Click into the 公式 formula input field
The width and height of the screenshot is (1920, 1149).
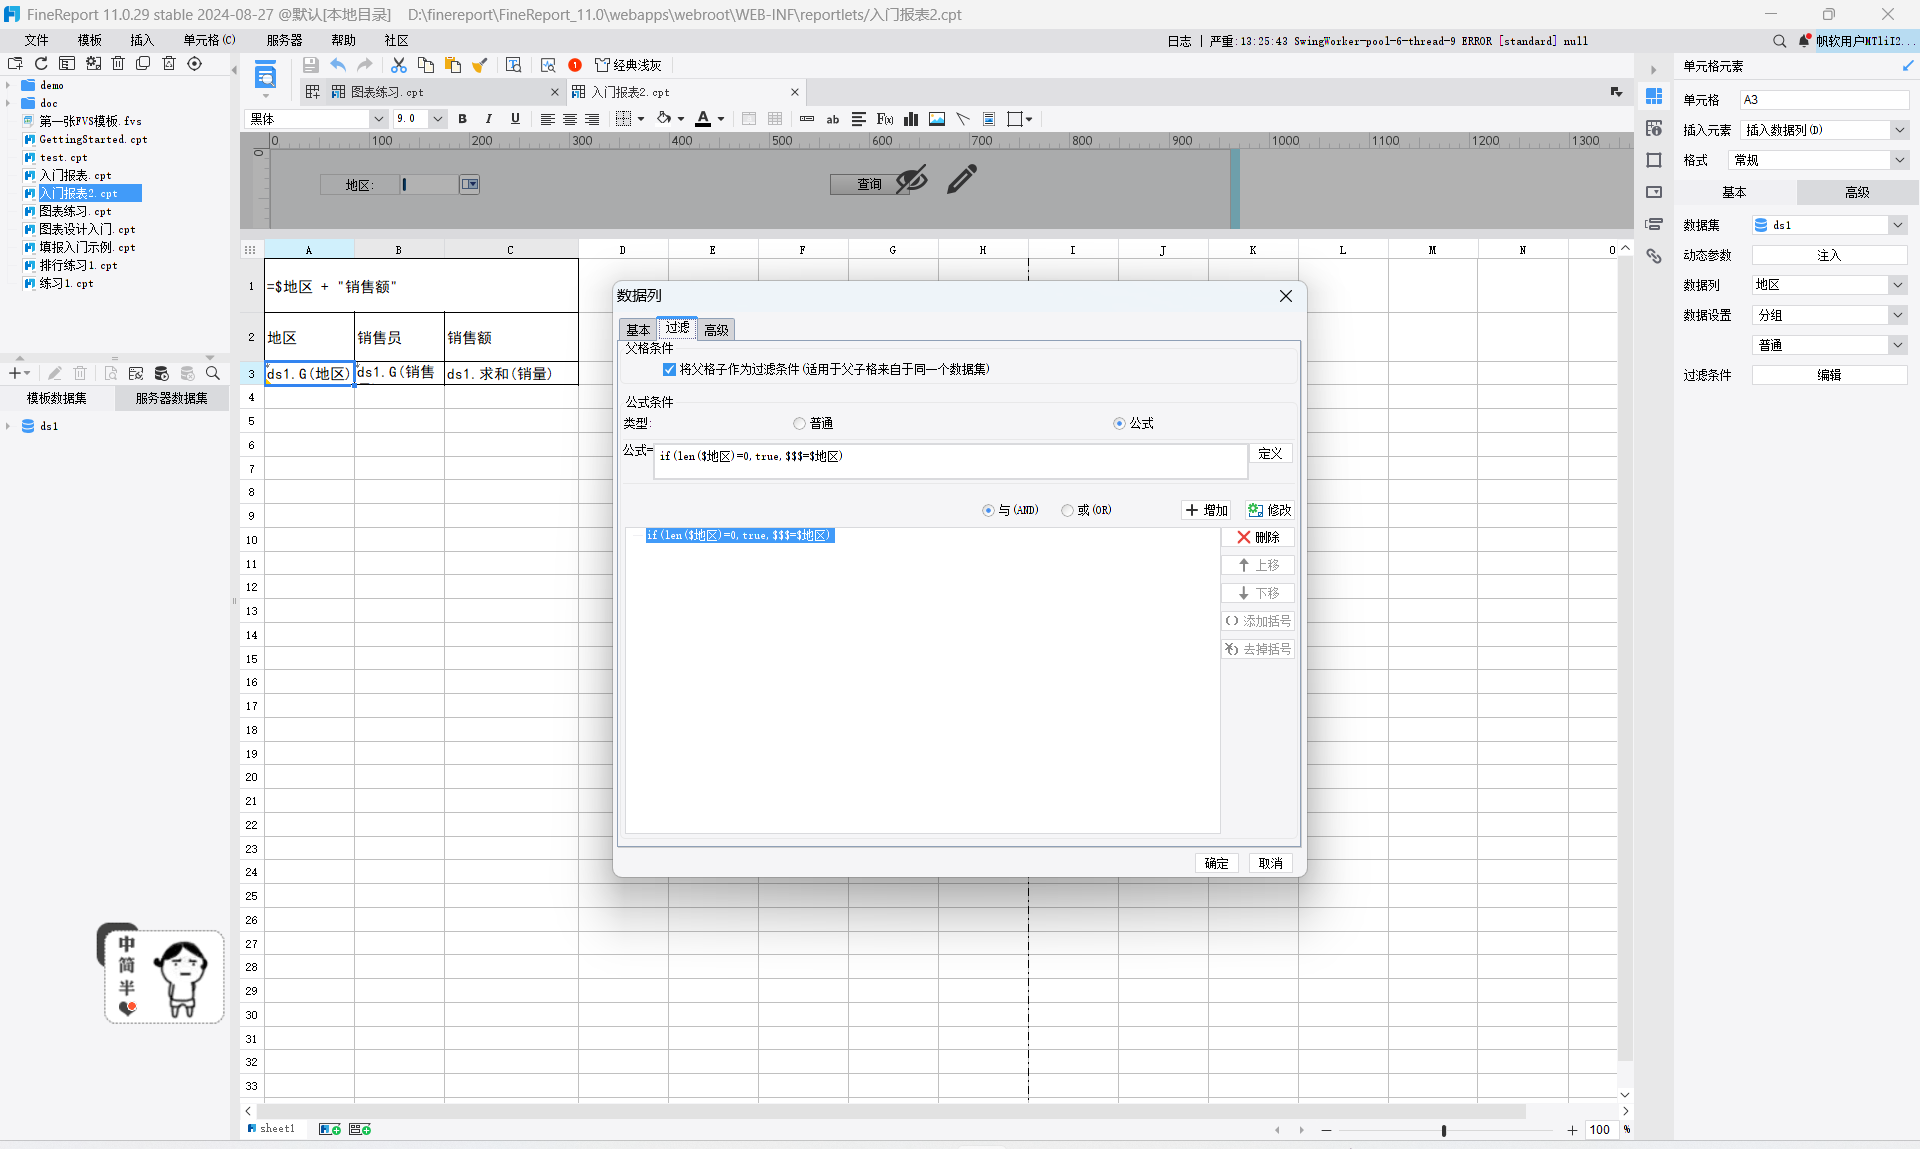[950, 460]
